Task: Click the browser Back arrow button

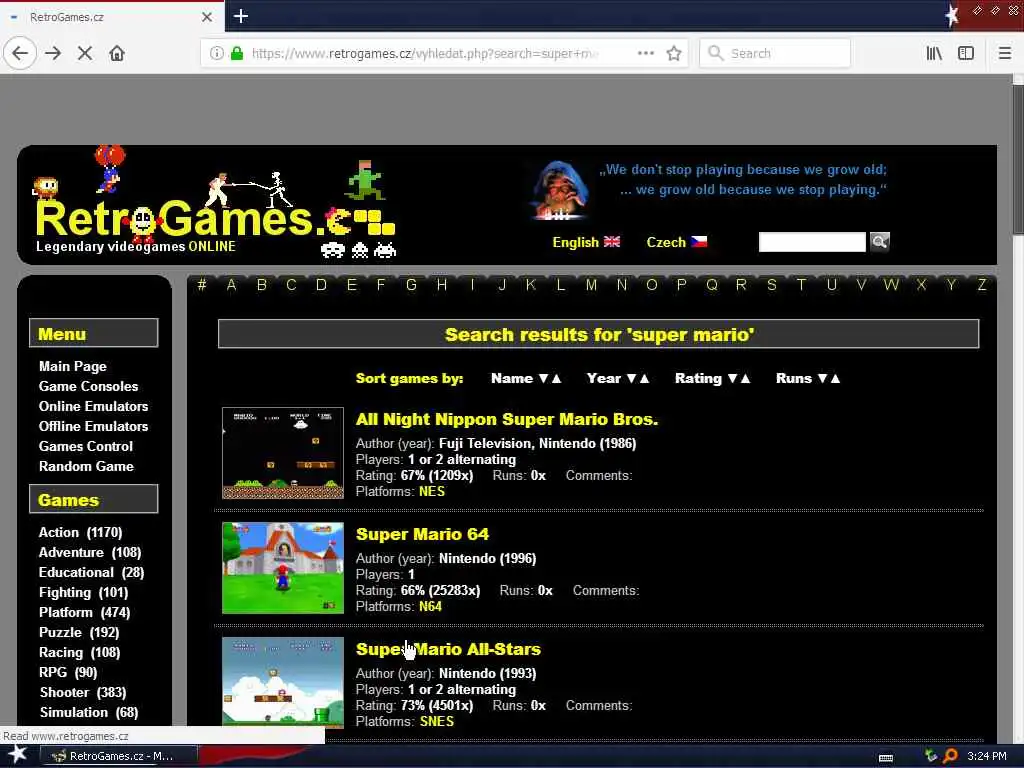Action: click(20, 53)
